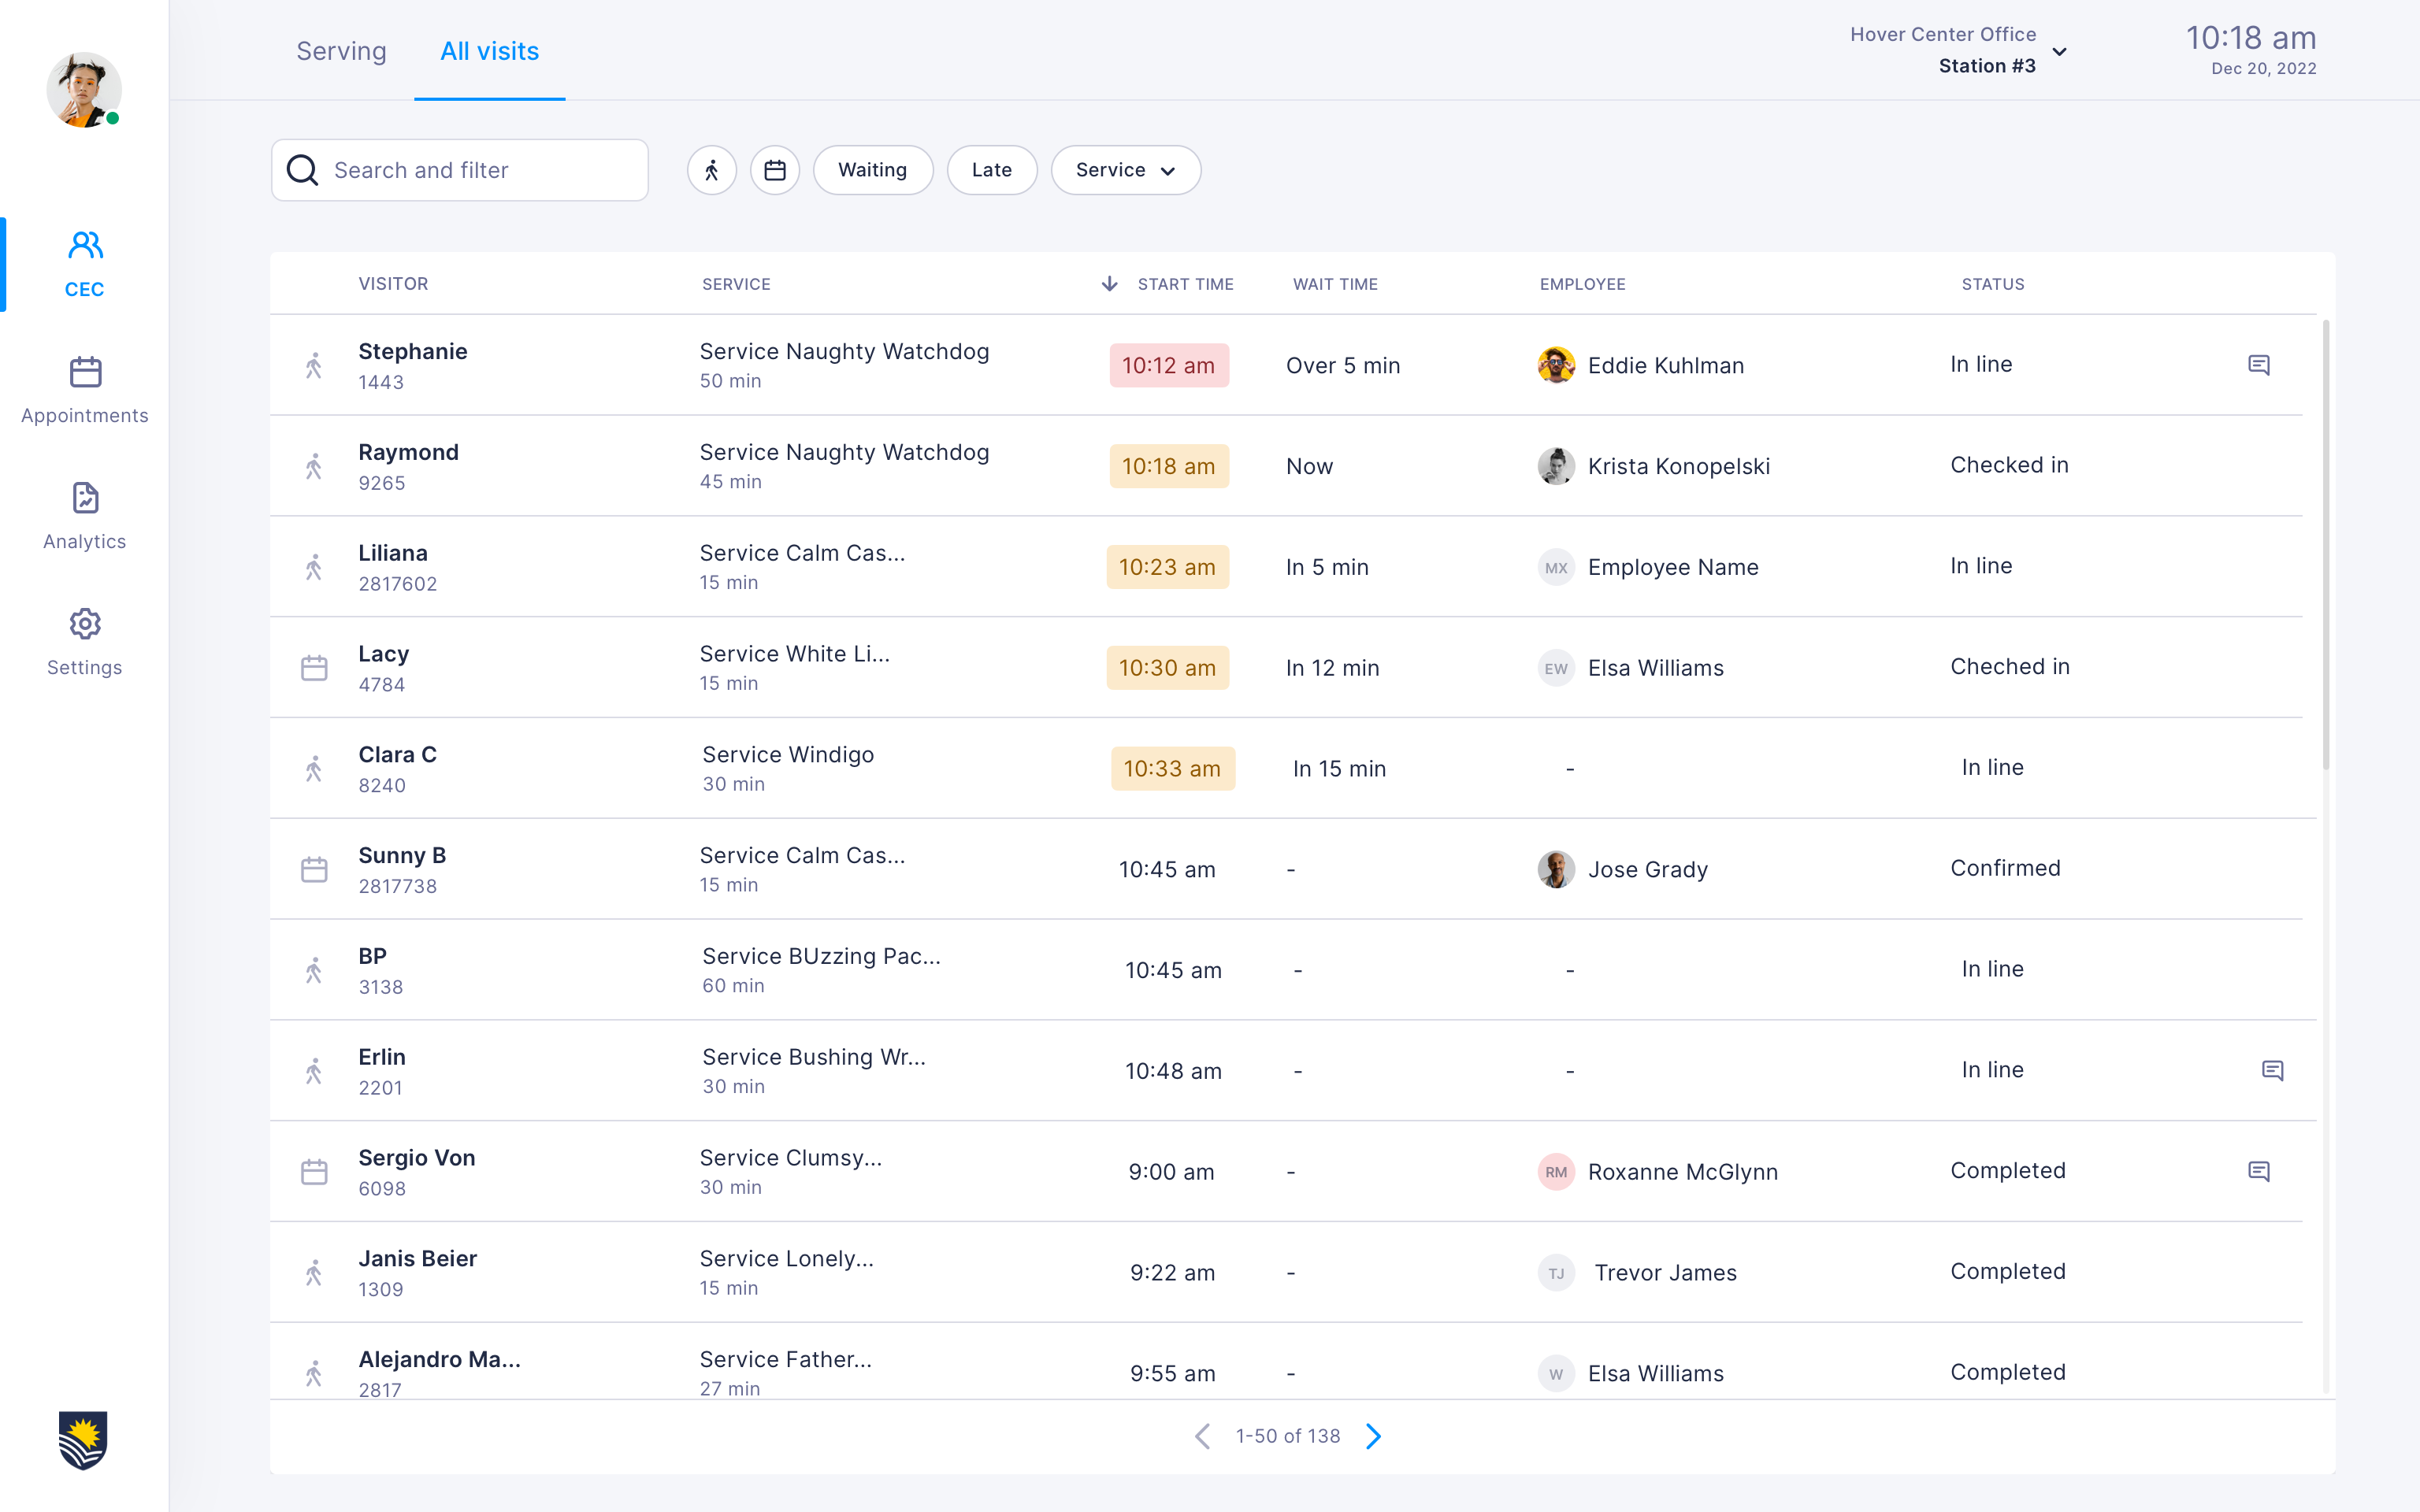Click Eddie Kuhlman's employee avatar
2420x1512 pixels.
point(1556,366)
